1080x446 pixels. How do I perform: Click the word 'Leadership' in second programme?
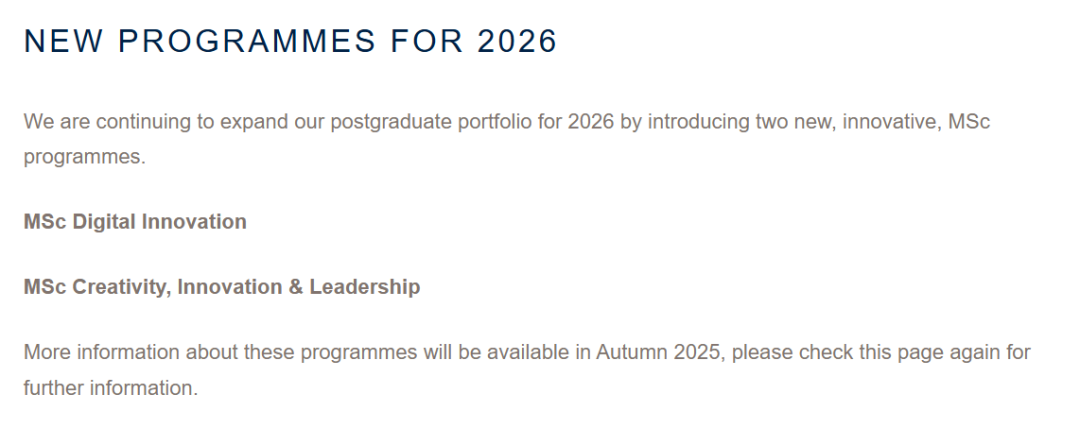point(365,287)
